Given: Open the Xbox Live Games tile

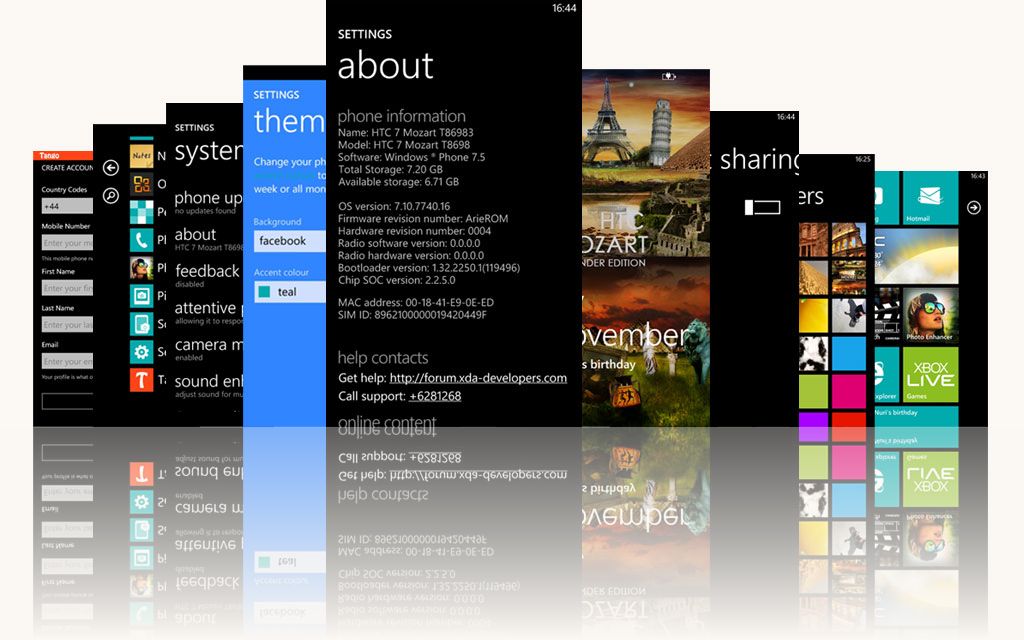Looking at the screenshot, I should (x=930, y=374).
